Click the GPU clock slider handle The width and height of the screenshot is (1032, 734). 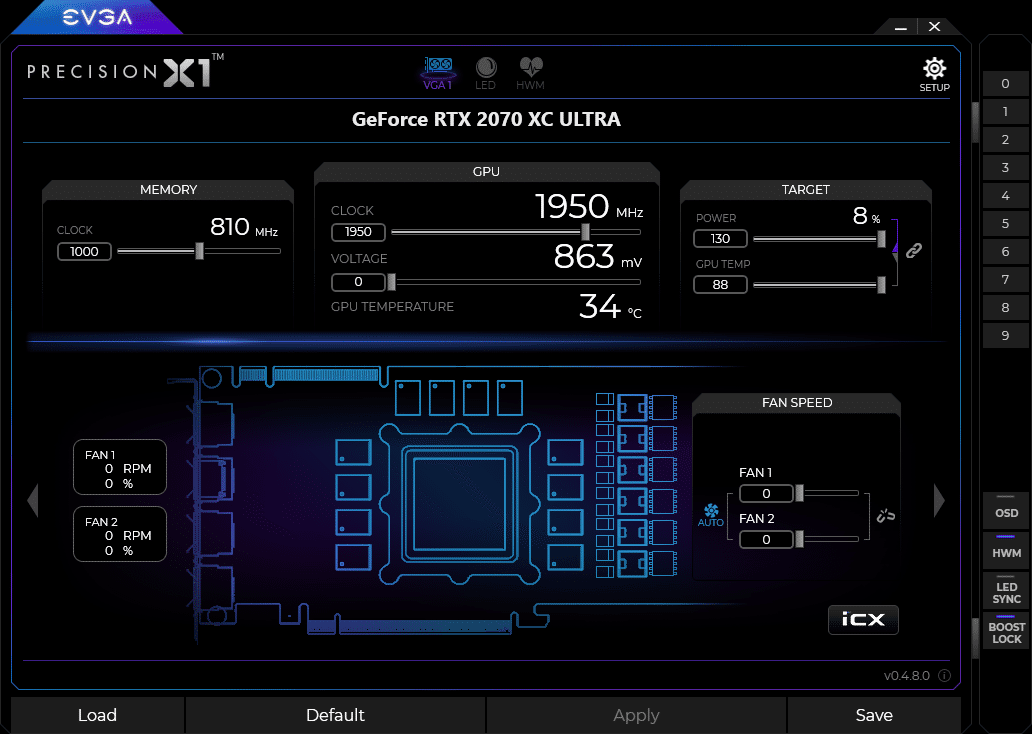pyautogui.click(x=585, y=232)
